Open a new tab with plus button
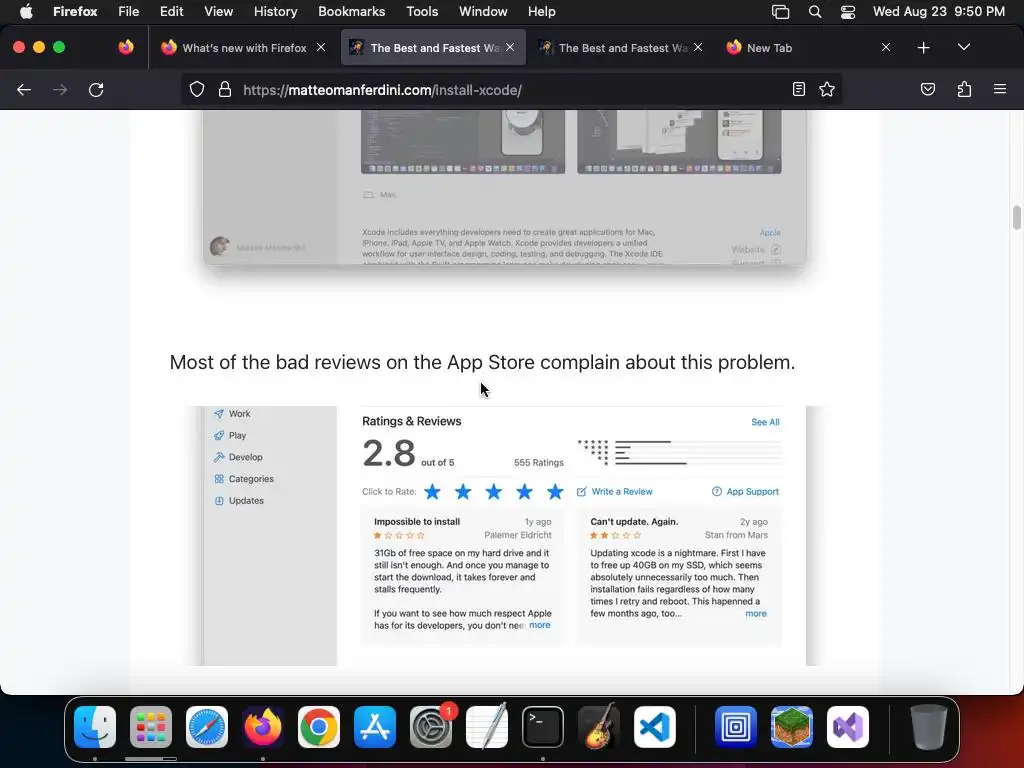This screenshot has width=1024, height=768. click(x=923, y=48)
